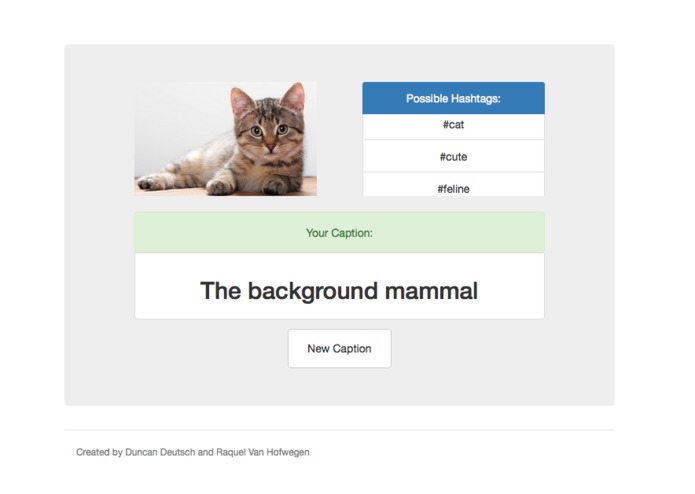Click the kitten's outstretched paw on the left
Viewport: 695px width, 494px height.
coord(151,182)
